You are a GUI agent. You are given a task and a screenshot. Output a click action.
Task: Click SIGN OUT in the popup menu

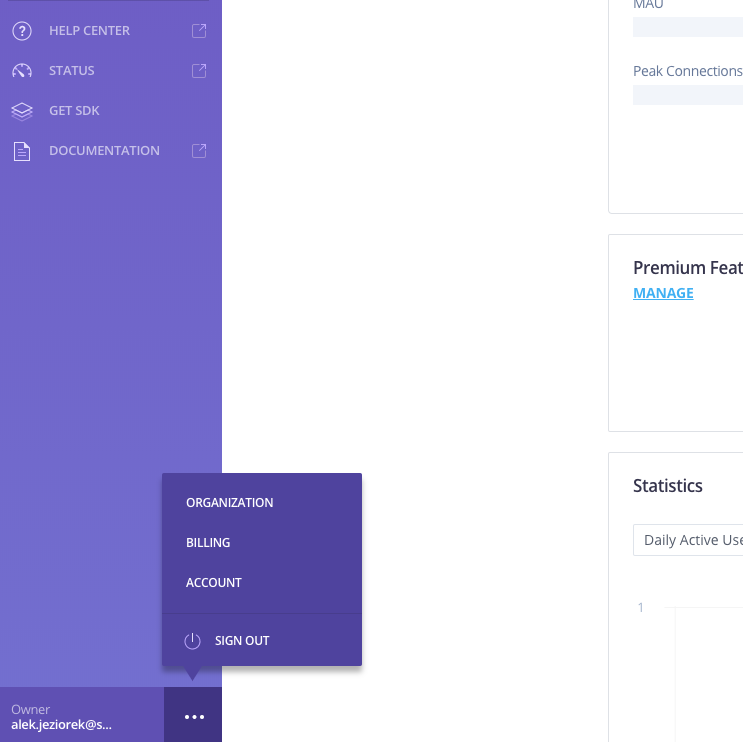click(x=242, y=641)
